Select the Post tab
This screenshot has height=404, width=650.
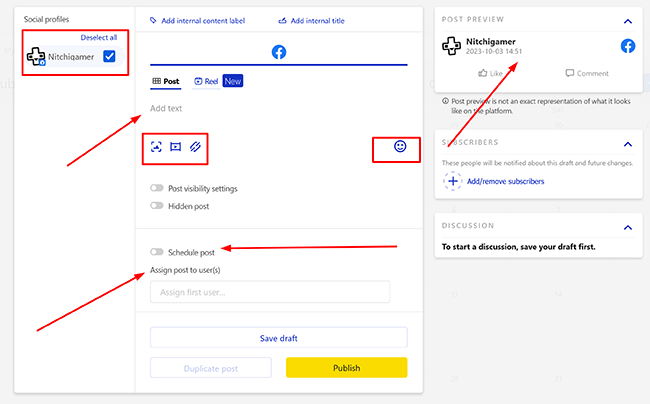165,81
